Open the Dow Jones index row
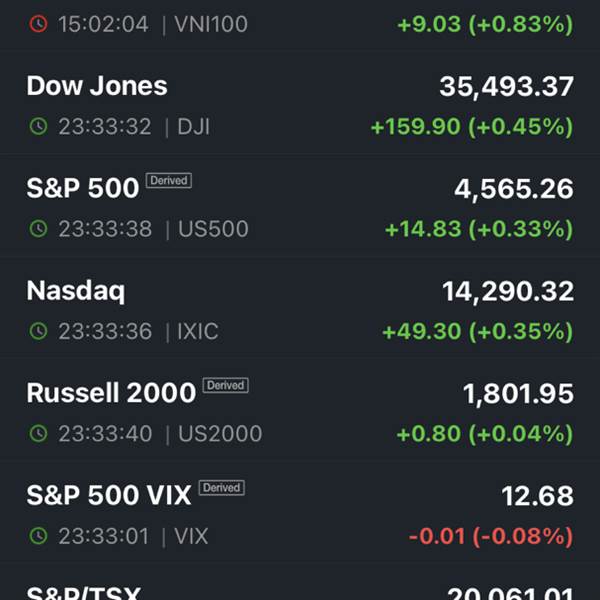The height and width of the screenshot is (600, 600). point(300,104)
